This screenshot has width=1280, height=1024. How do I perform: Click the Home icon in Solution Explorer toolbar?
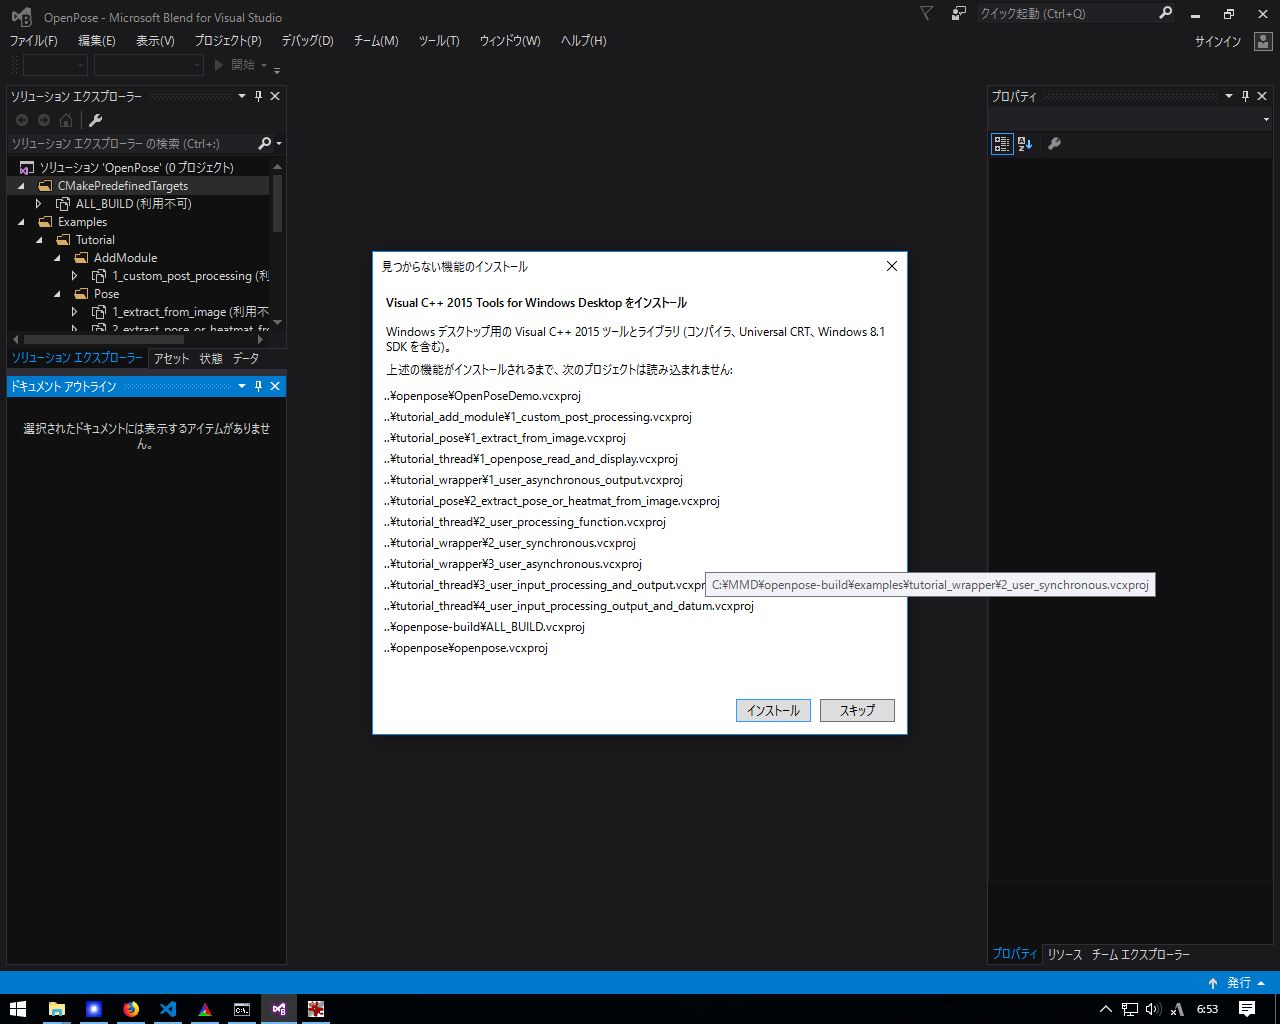tap(65, 120)
